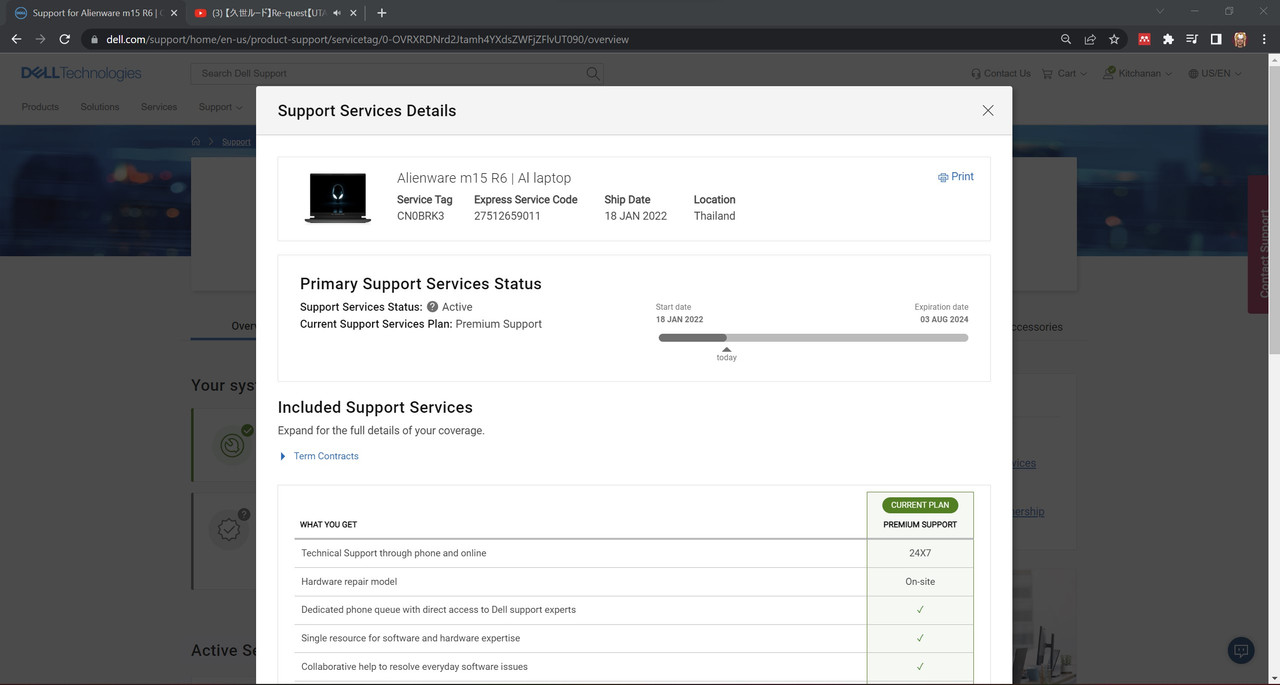
Task: Switch to the YouTube browser tab
Action: [x=265, y=13]
